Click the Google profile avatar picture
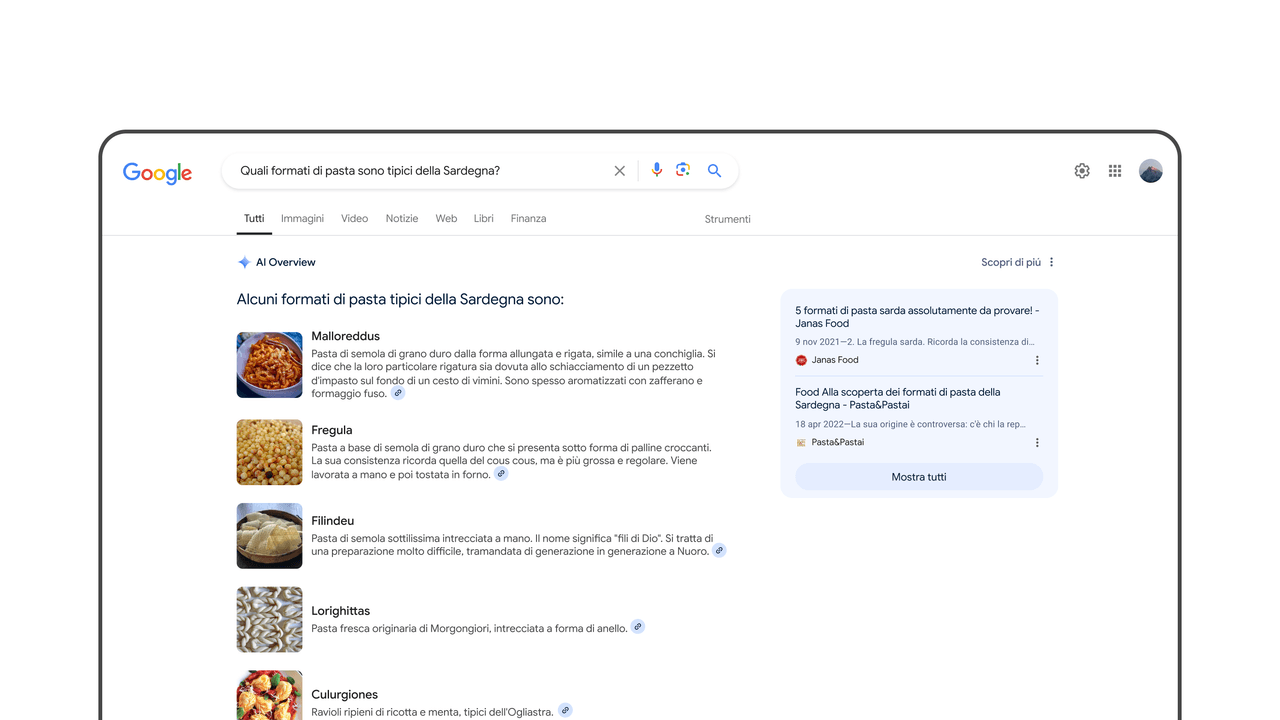The width and height of the screenshot is (1280, 720). coord(1150,170)
